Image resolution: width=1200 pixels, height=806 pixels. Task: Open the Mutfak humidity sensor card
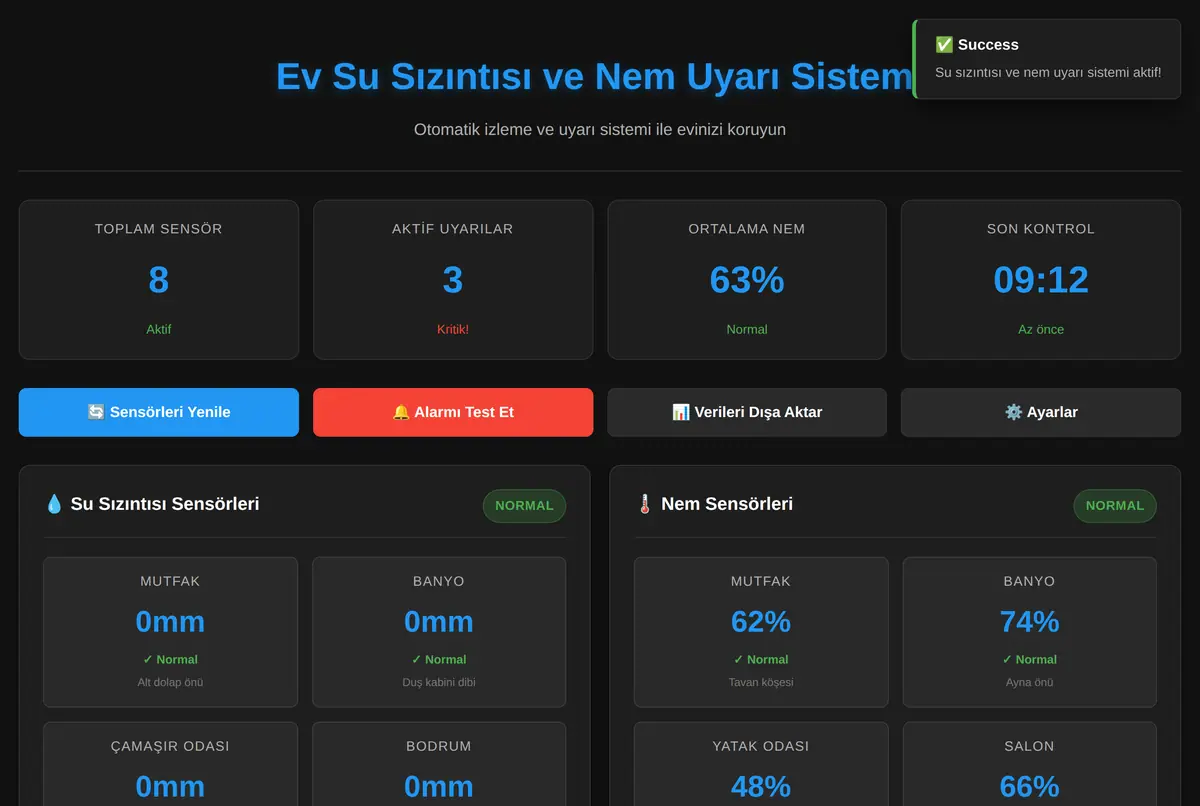pos(761,632)
